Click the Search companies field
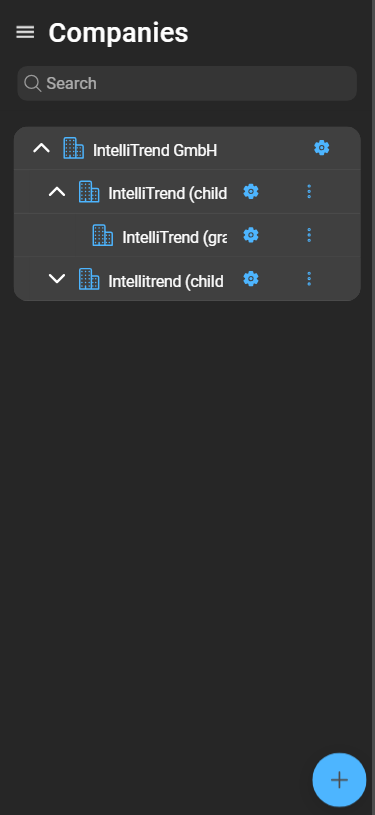 click(x=187, y=83)
